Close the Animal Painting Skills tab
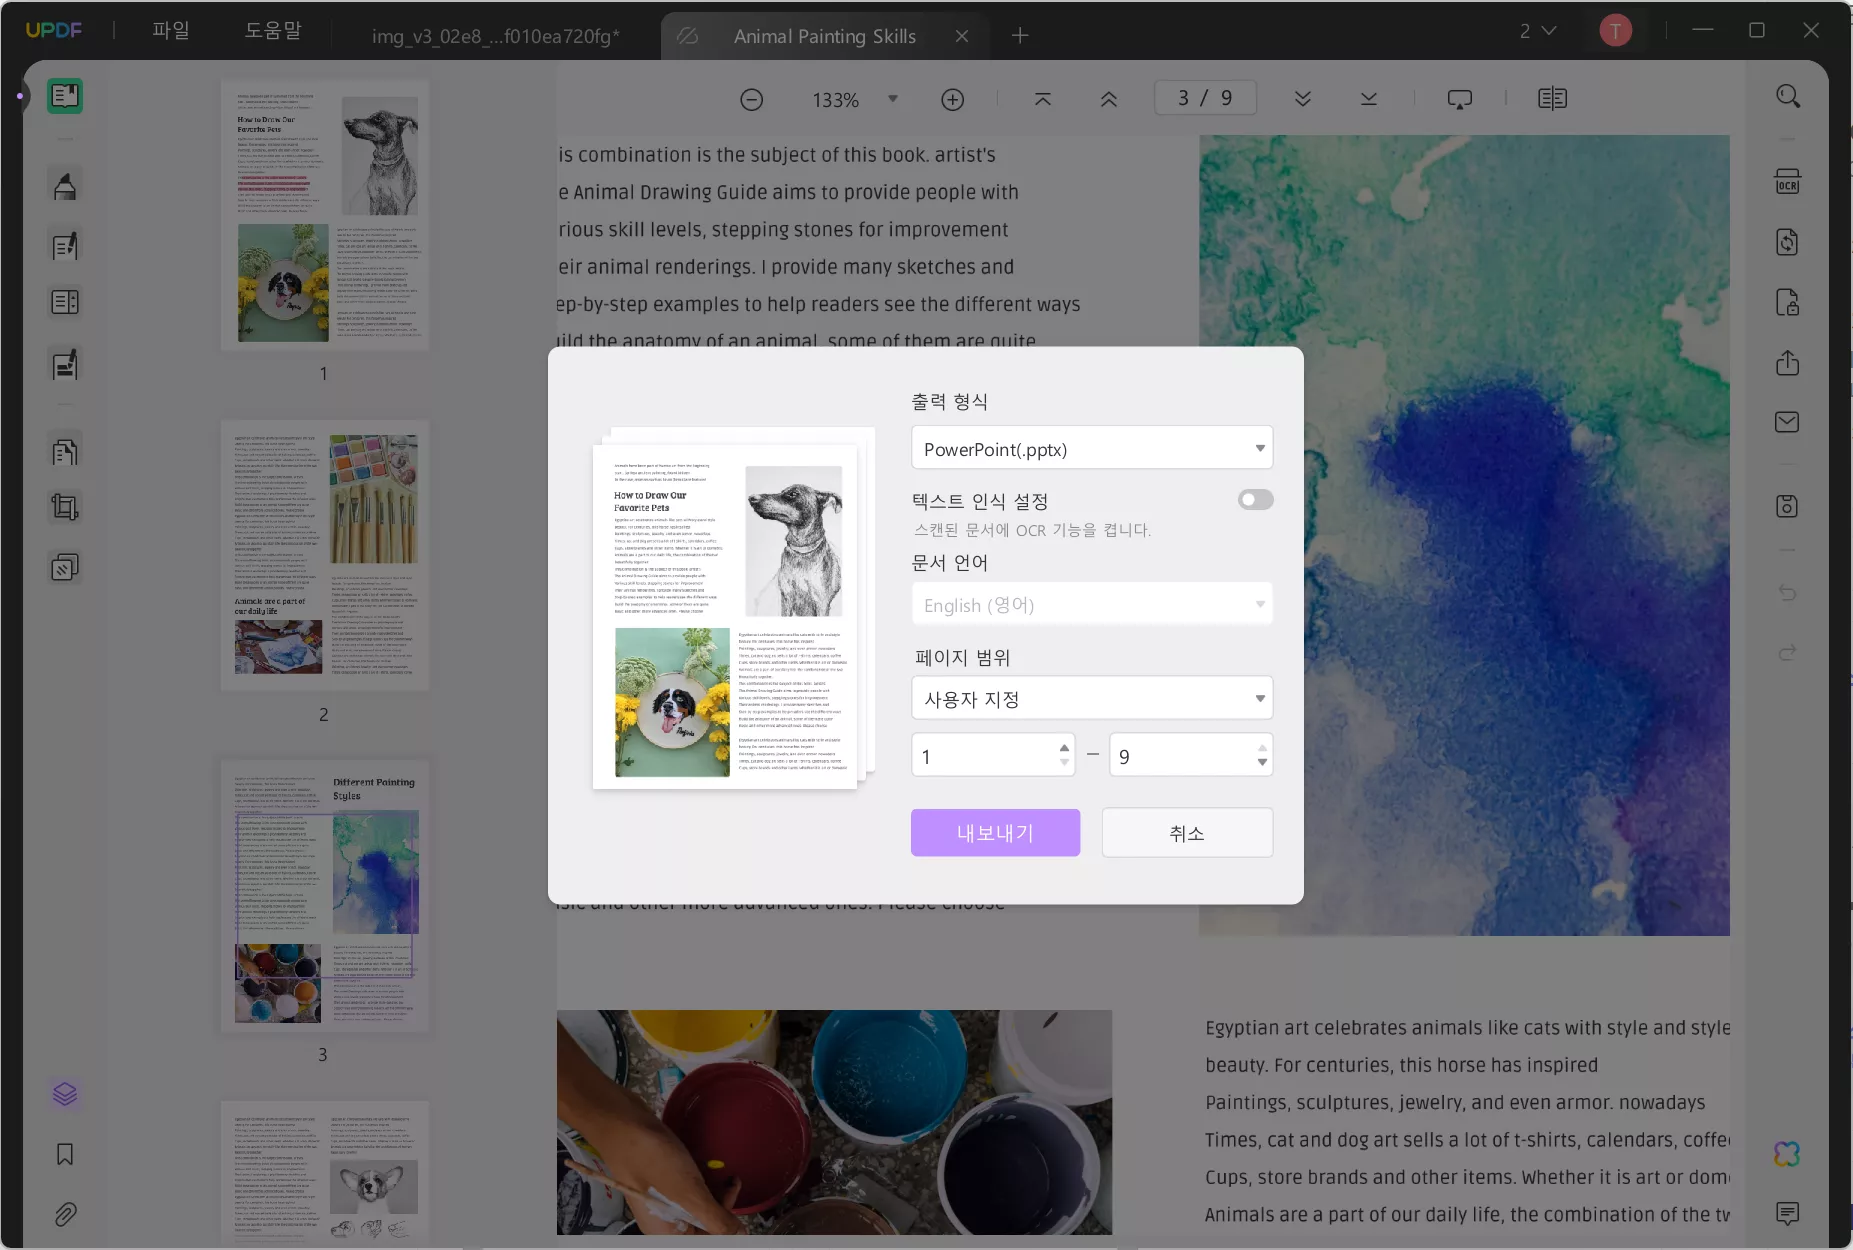 click(962, 36)
